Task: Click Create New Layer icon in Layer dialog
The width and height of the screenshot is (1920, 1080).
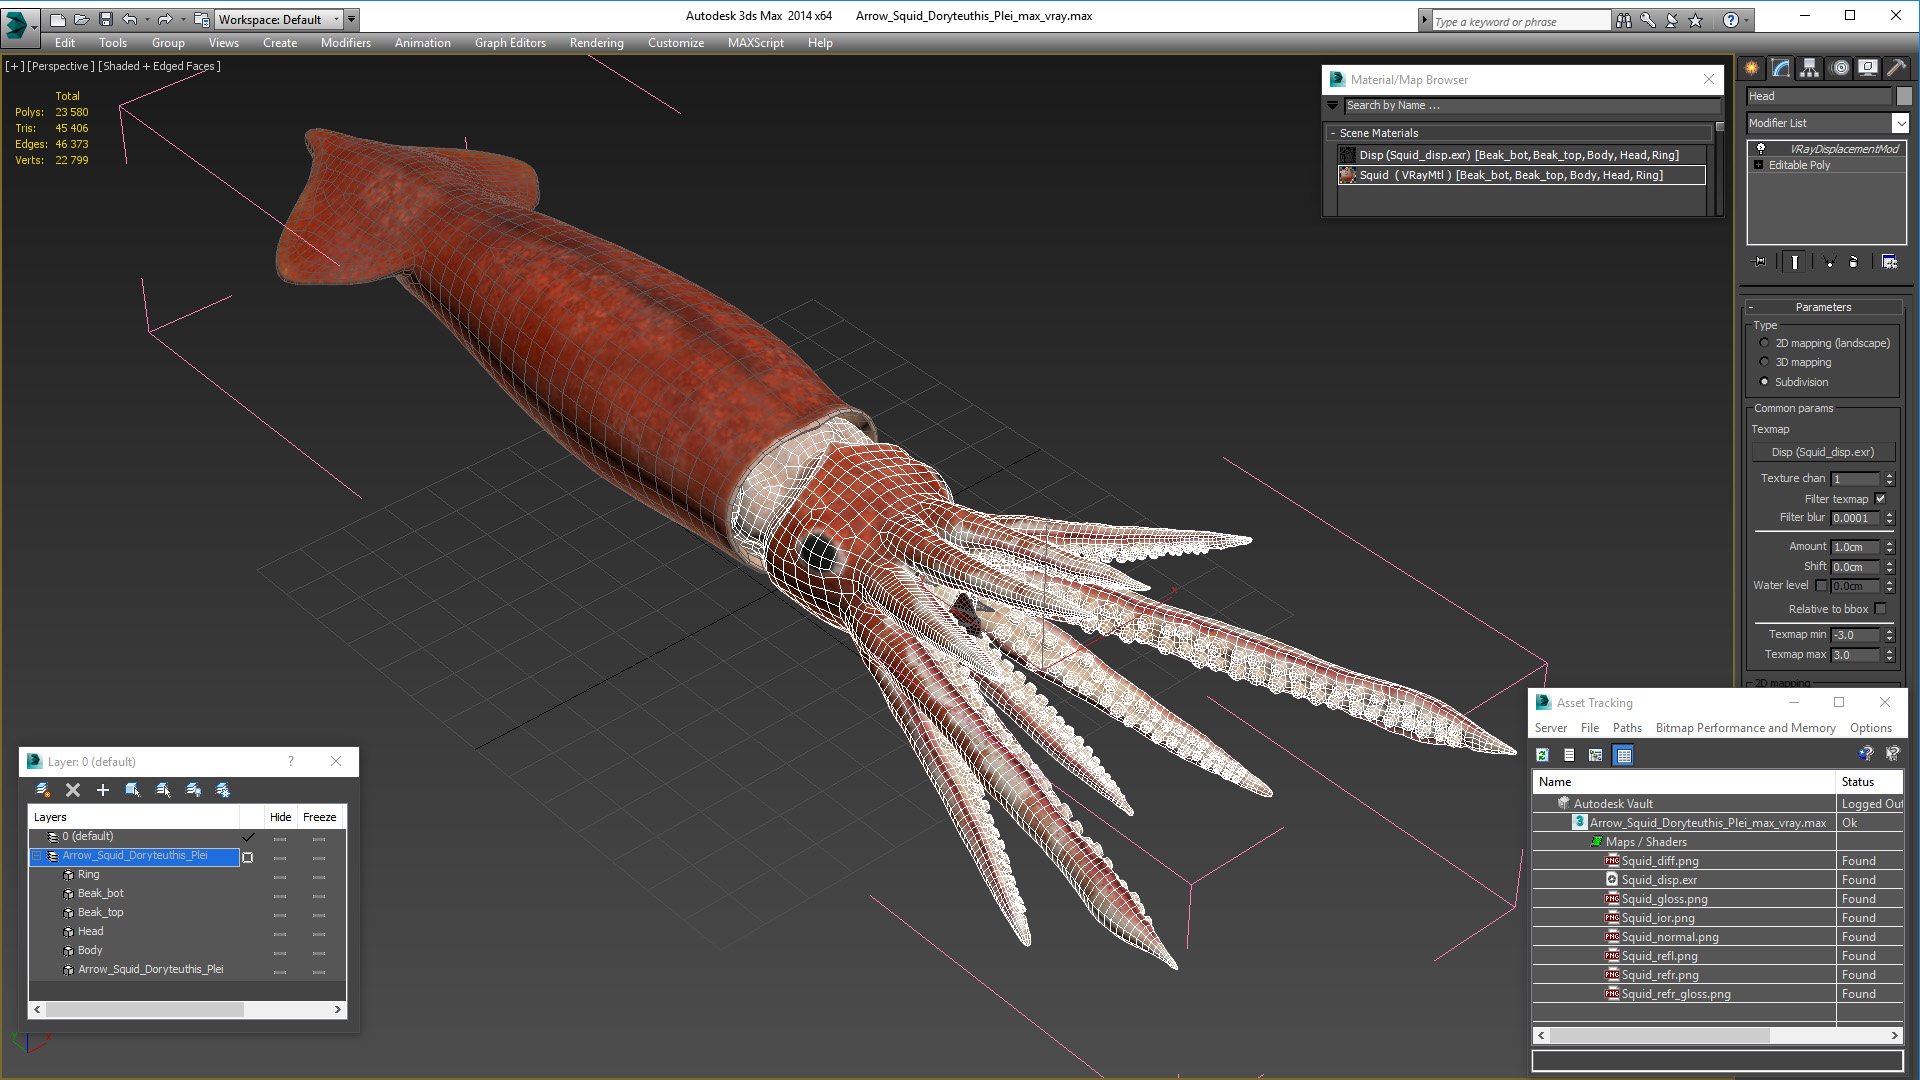Action: 43,790
